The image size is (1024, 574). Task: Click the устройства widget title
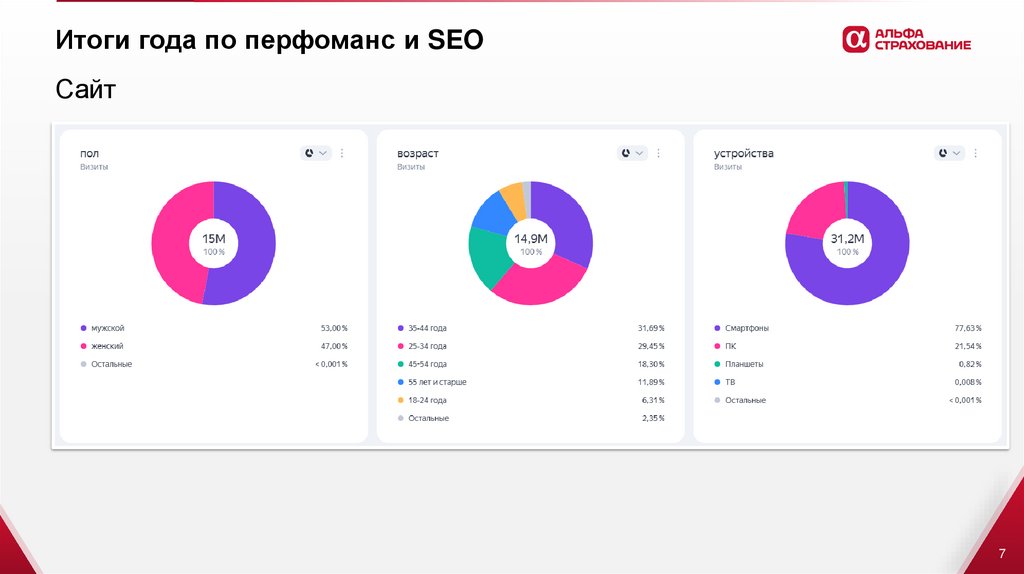click(744, 153)
